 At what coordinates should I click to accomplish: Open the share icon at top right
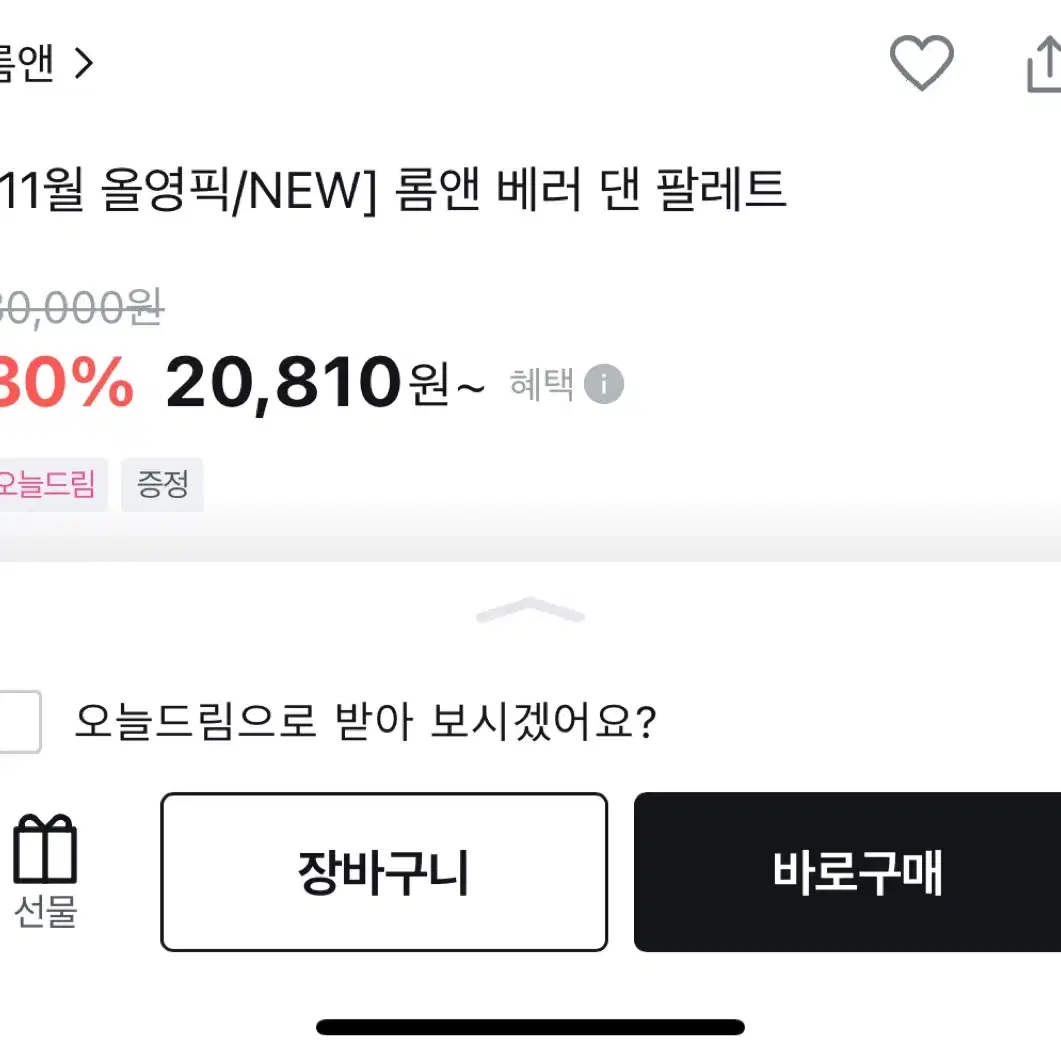pyautogui.click(x=1044, y=65)
